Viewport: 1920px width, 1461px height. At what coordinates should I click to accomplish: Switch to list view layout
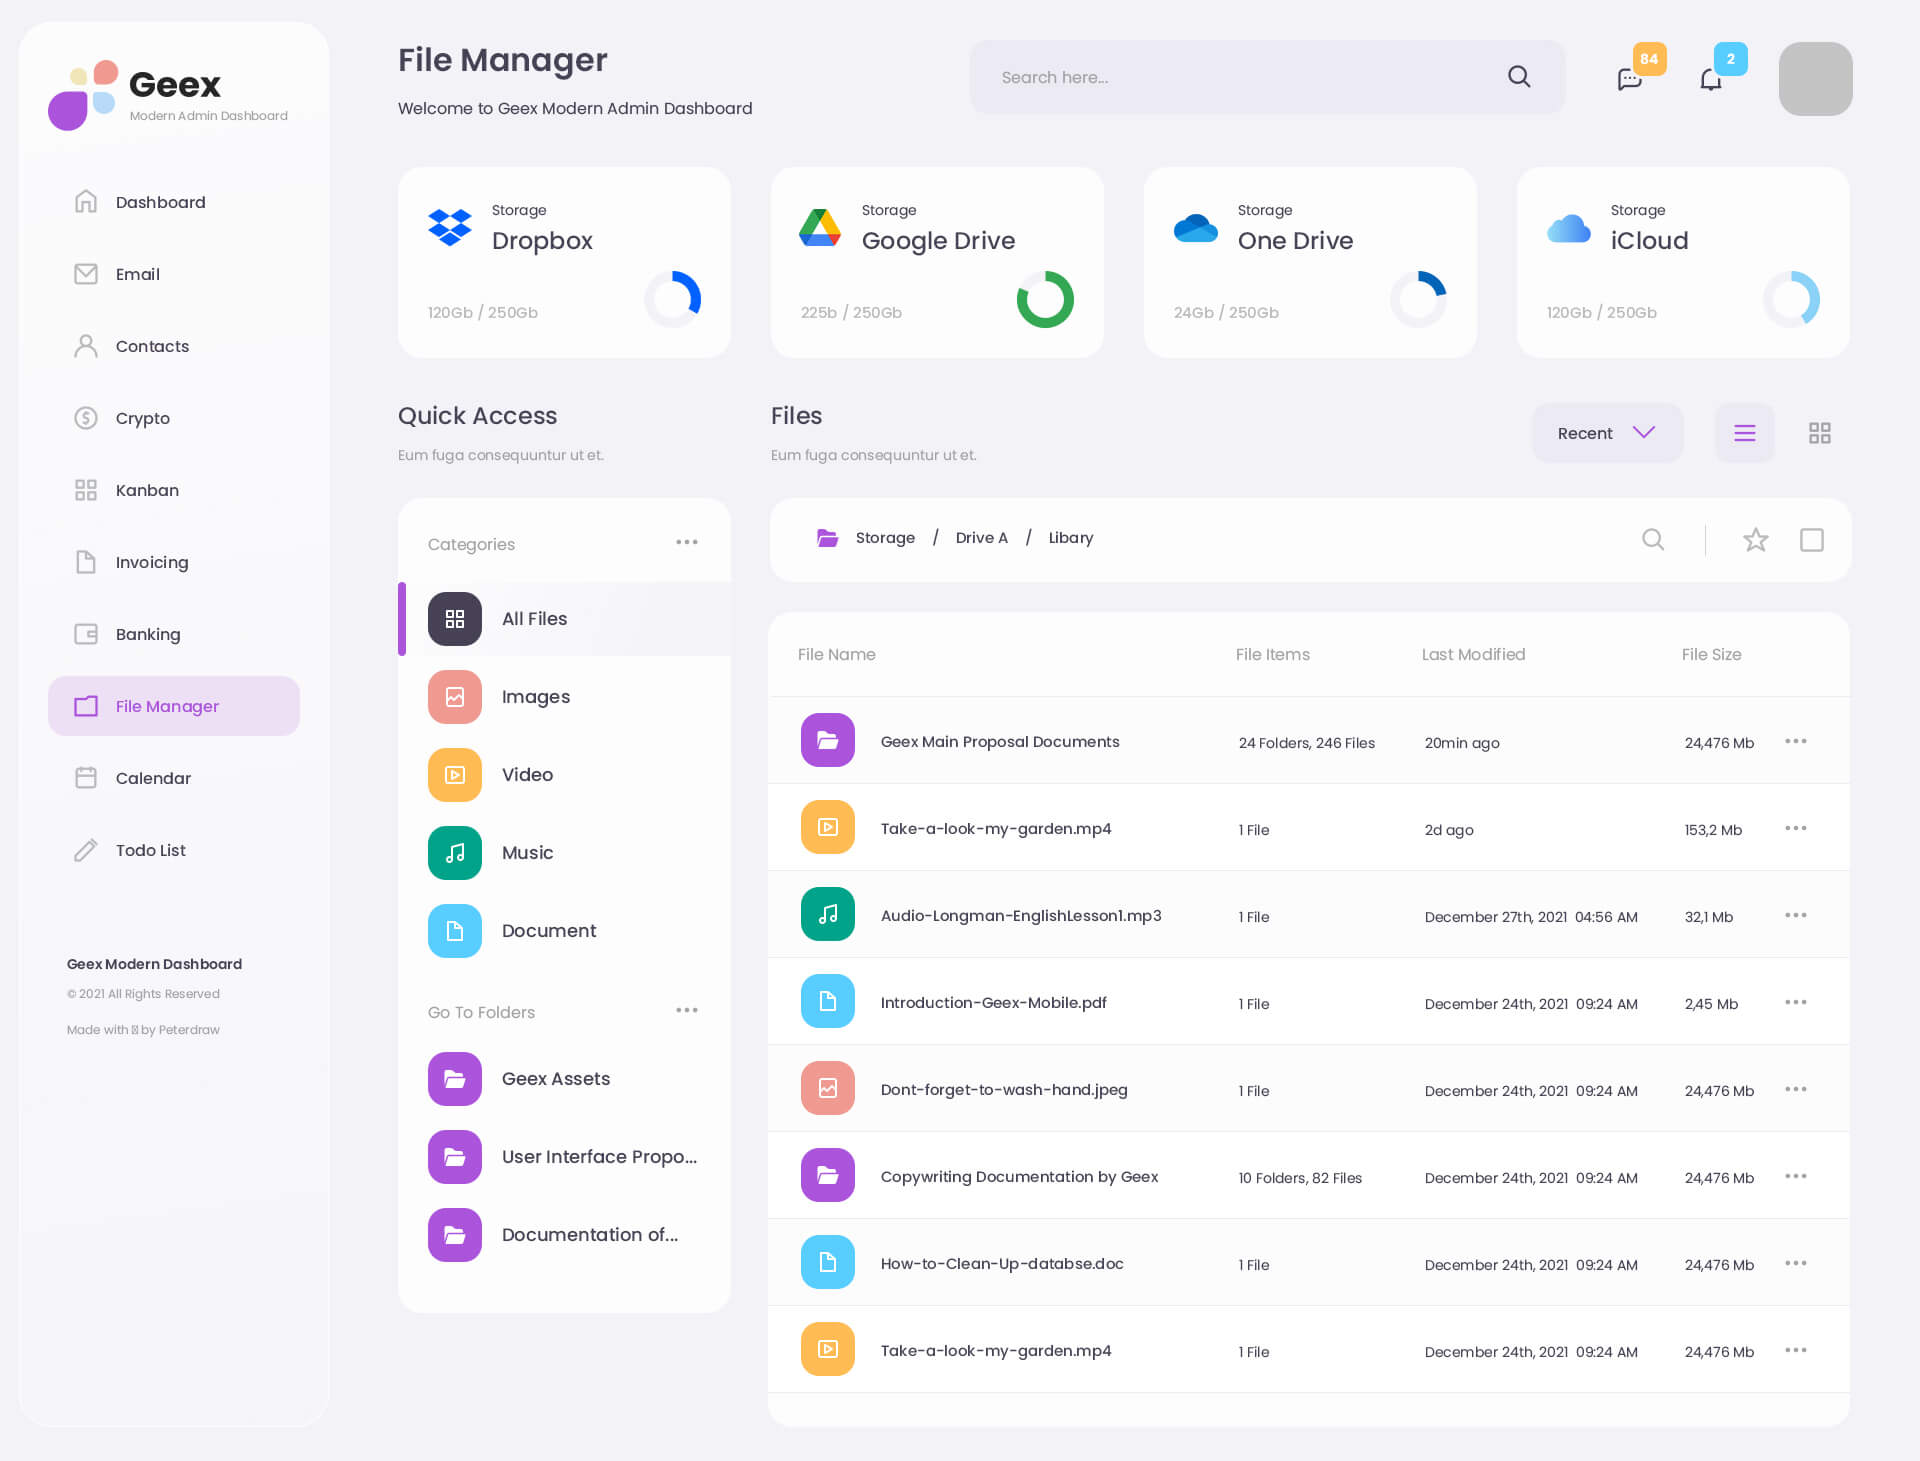1744,433
